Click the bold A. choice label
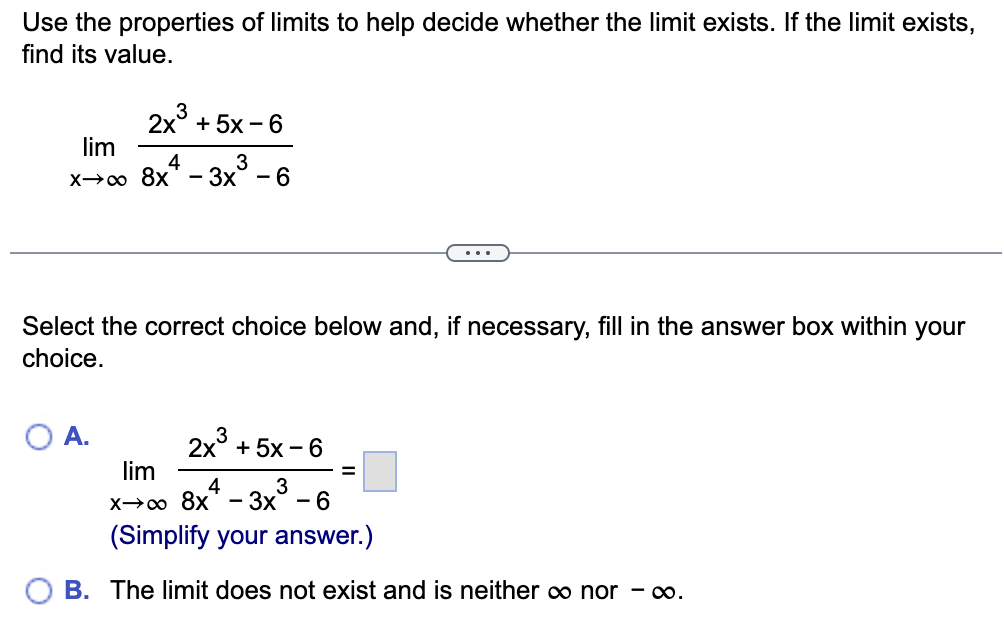The image size is (1004, 638). (x=77, y=436)
